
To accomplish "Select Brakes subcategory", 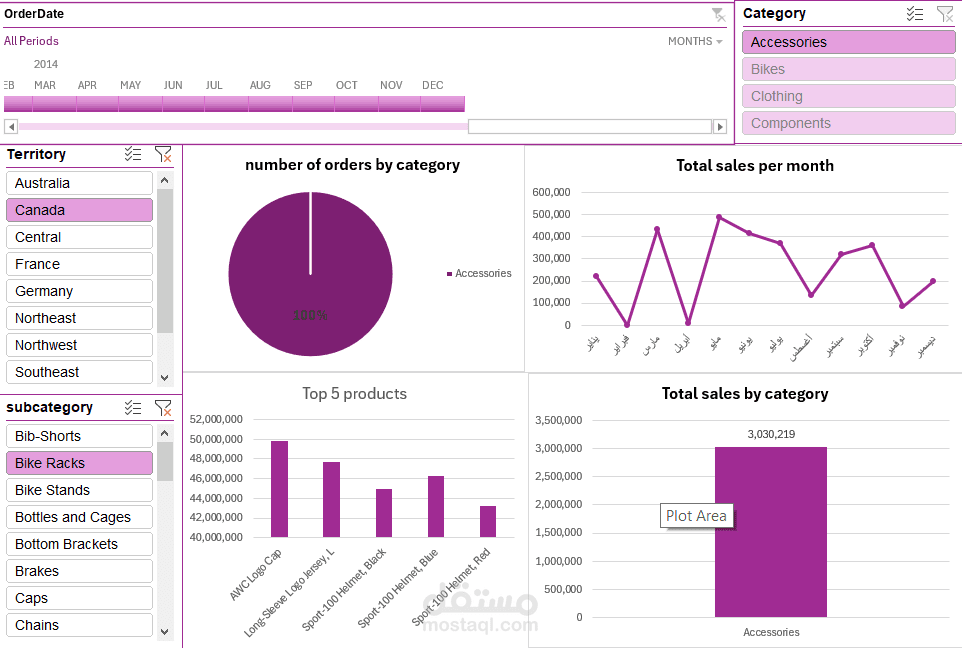I will 79,571.
